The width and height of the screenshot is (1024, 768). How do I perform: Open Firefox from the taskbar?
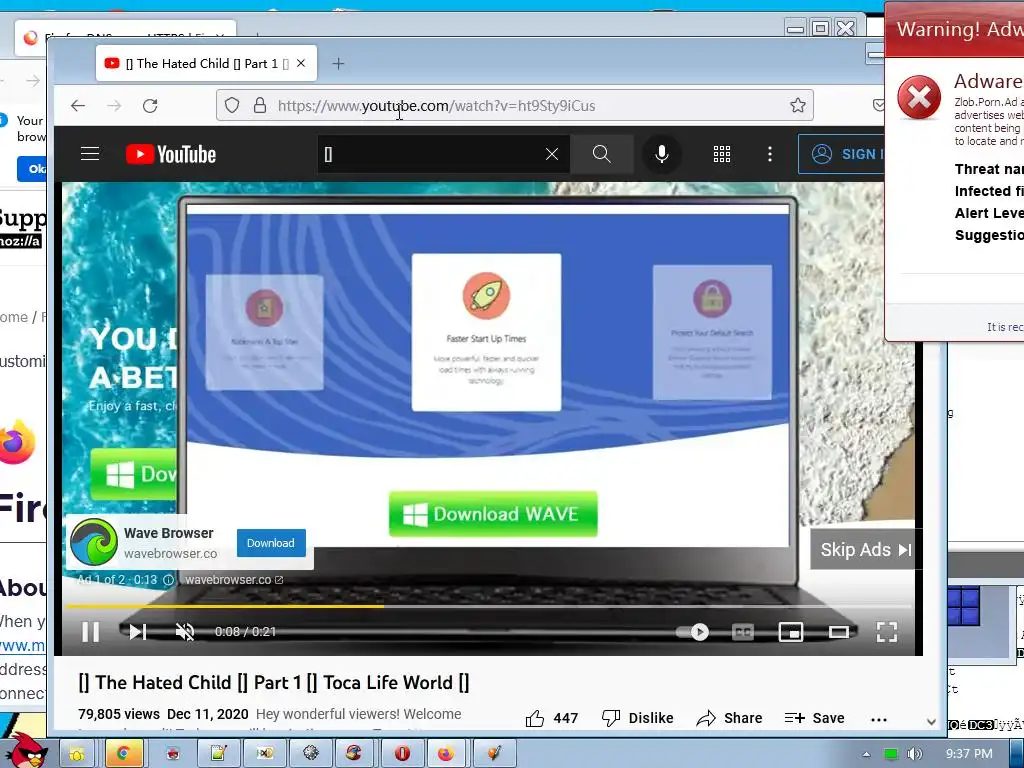446,754
